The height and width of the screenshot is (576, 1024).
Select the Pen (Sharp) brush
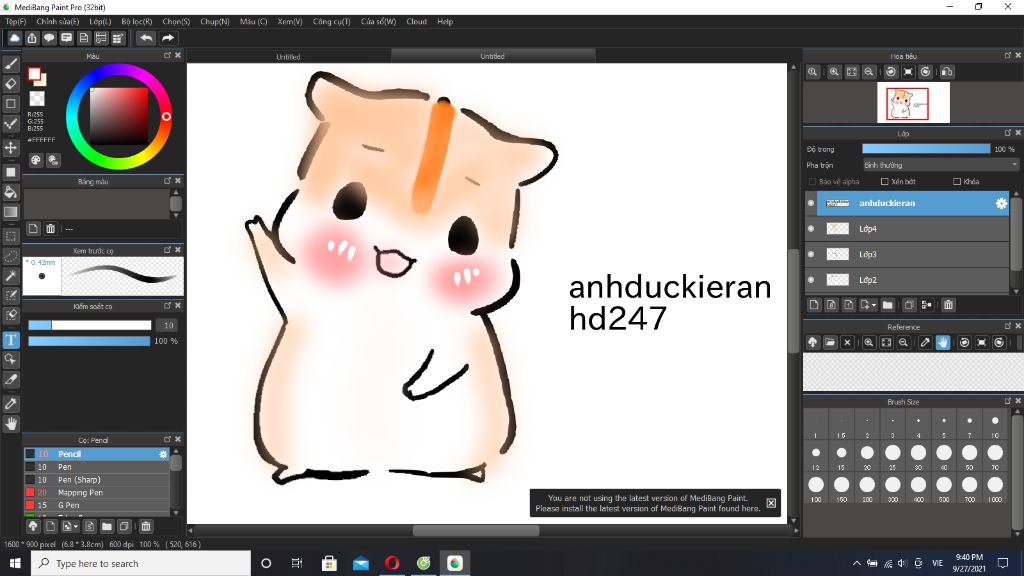tap(97, 479)
